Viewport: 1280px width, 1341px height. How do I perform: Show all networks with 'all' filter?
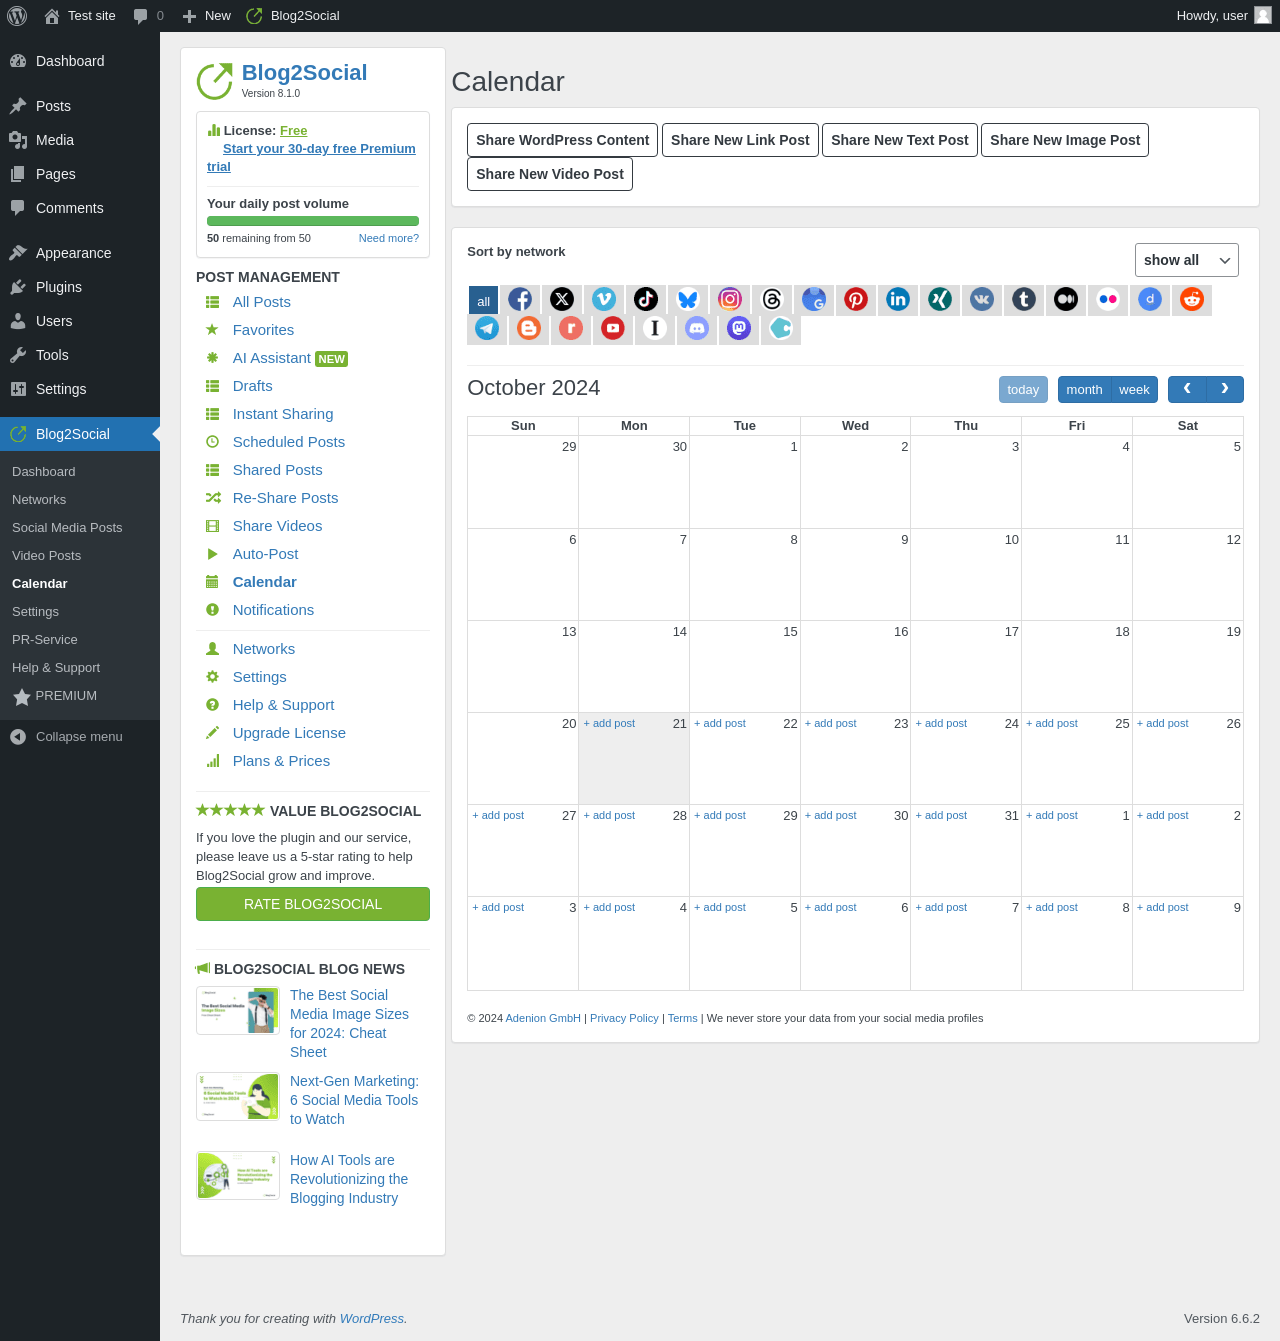coord(483,300)
